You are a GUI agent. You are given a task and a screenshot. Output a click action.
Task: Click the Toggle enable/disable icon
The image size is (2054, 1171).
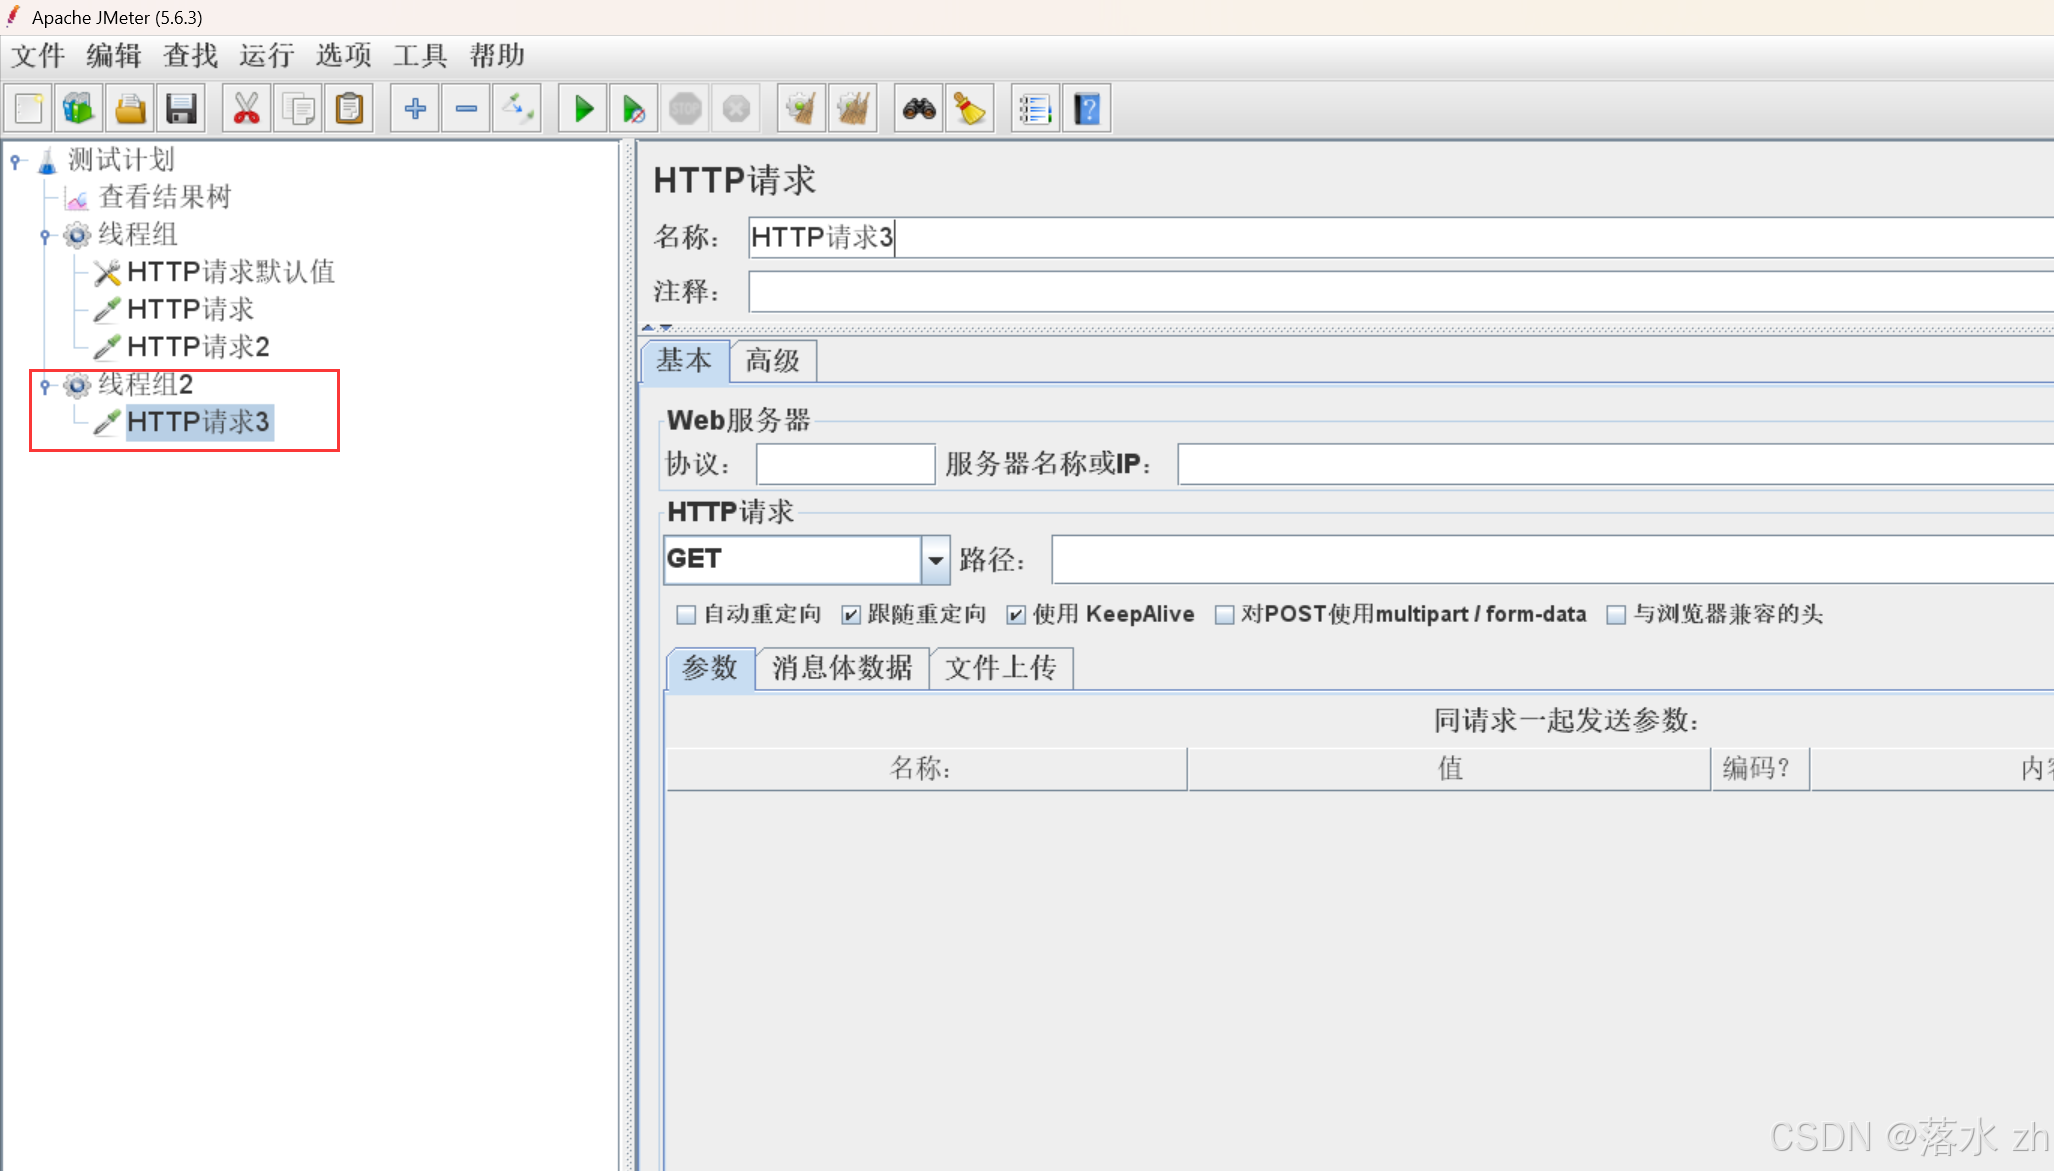coord(517,108)
